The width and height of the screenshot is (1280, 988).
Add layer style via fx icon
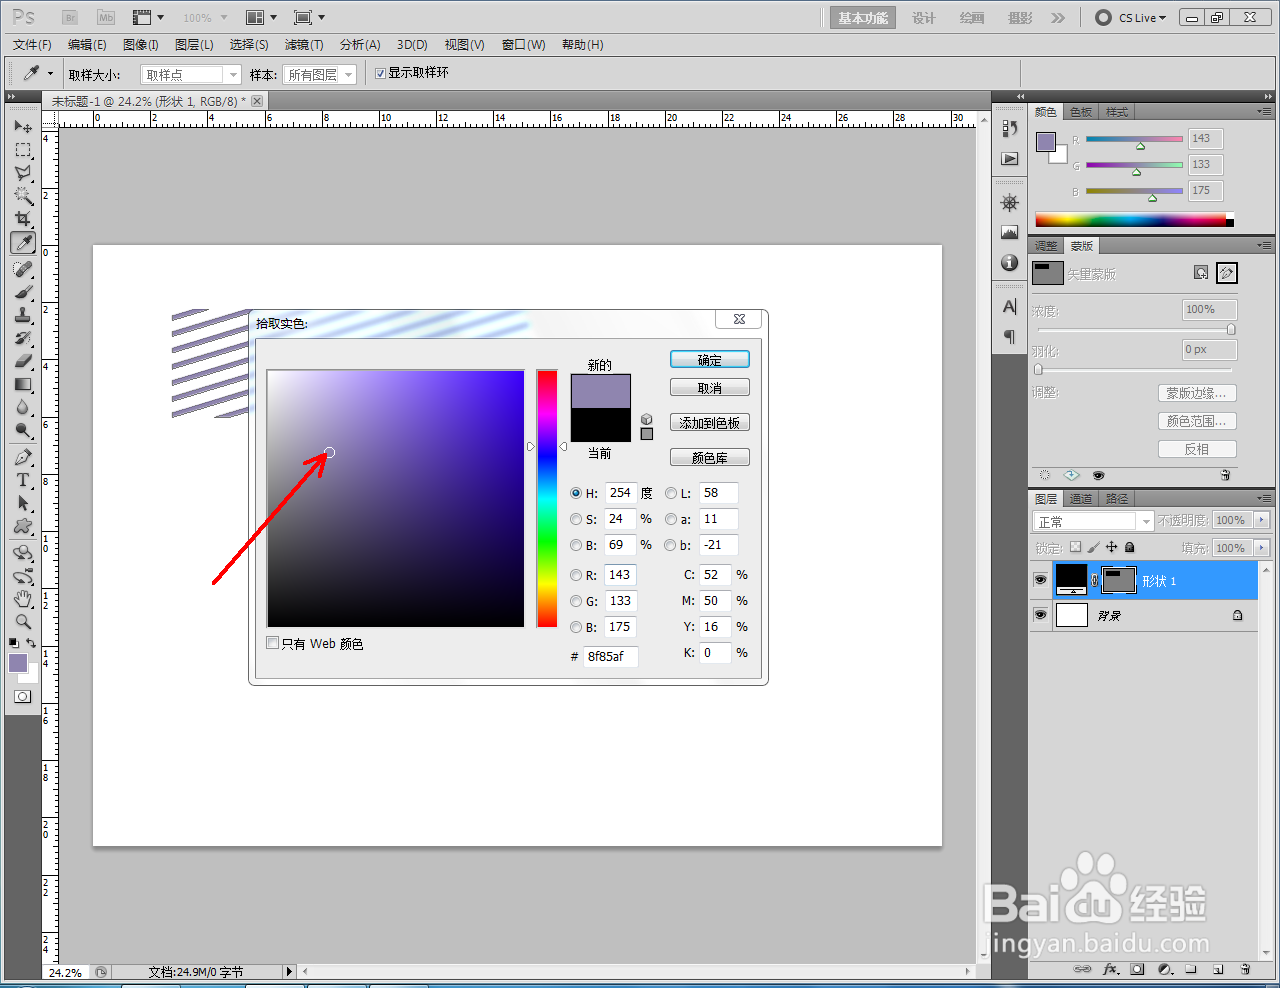point(1110,969)
